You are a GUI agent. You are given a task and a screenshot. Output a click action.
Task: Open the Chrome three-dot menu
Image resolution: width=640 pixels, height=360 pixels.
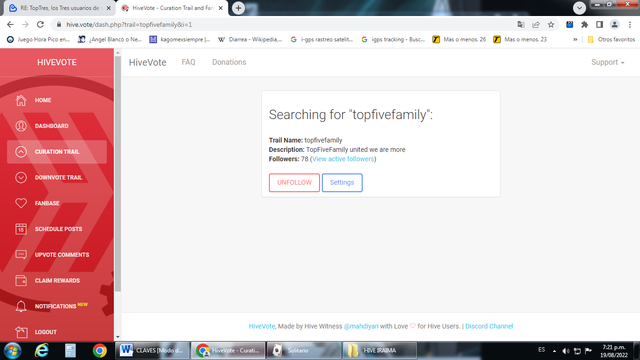[630, 24]
